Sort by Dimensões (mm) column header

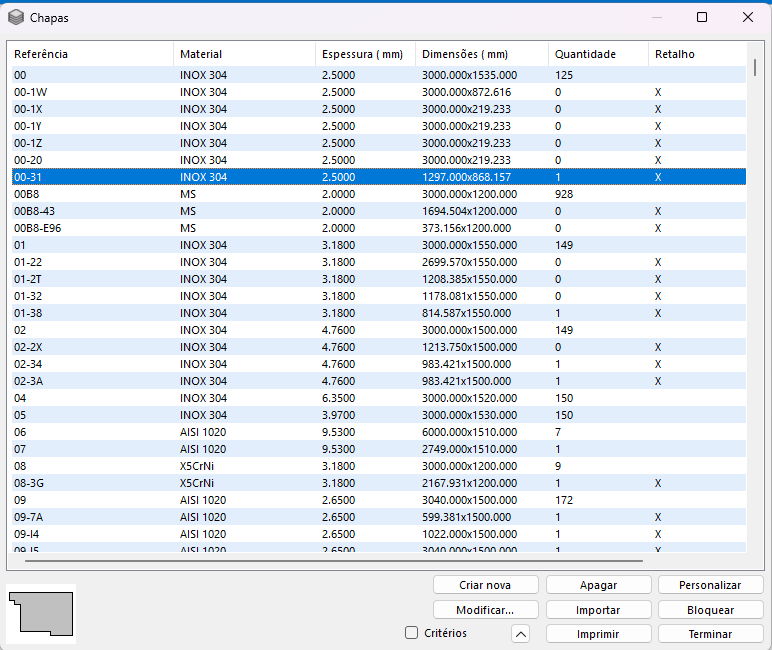[x=482, y=54]
